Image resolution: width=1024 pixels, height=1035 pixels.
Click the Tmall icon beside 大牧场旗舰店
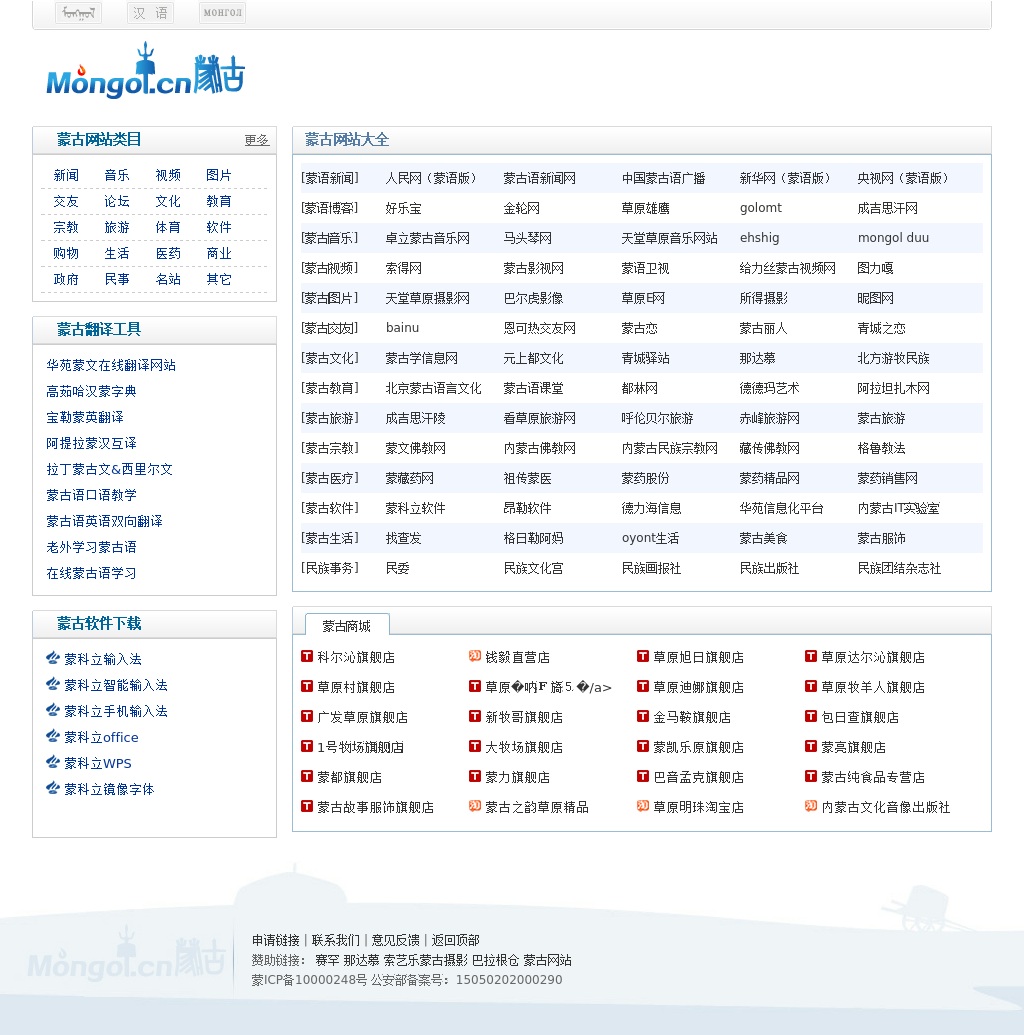(x=475, y=747)
